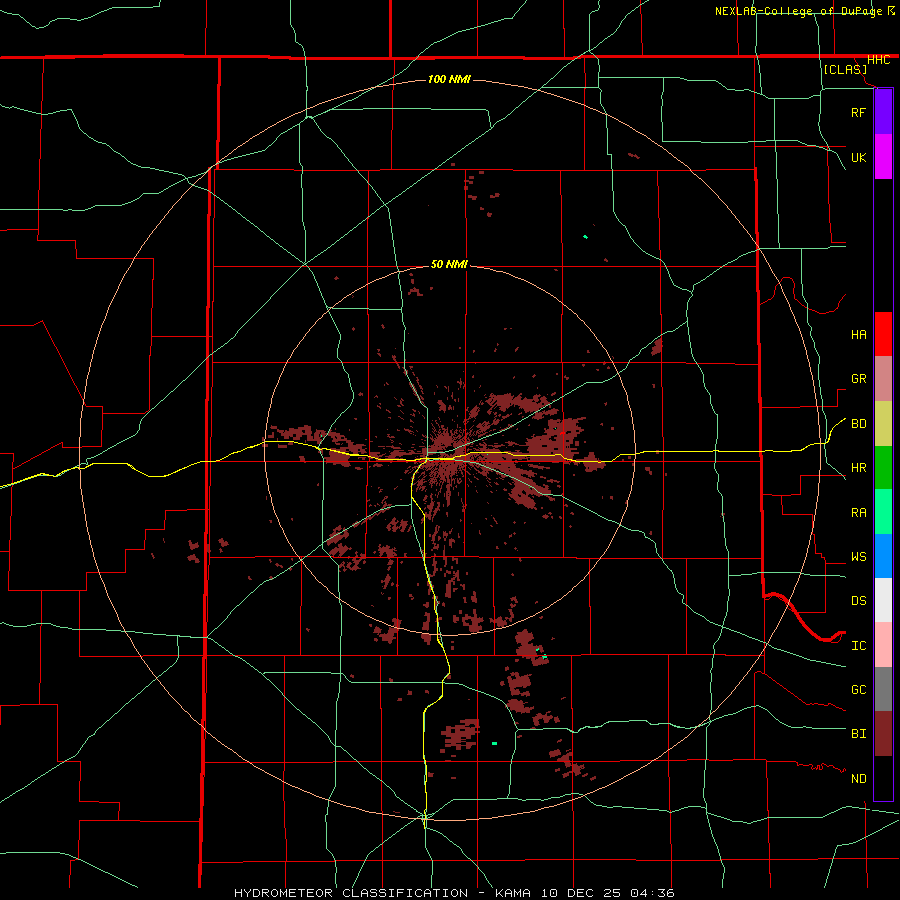Click the blue WS legend swatch
Screen dimensions: 900x900
[883, 556]
